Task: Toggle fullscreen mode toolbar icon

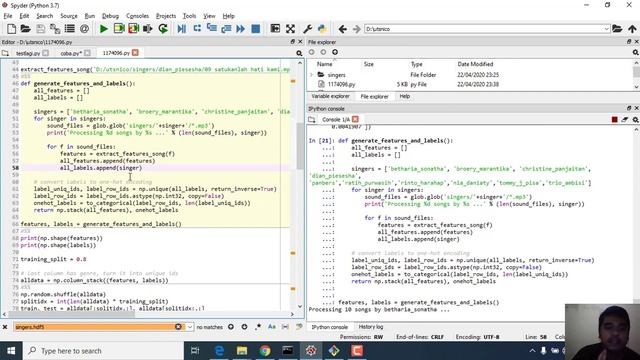Action: point(290,29)
